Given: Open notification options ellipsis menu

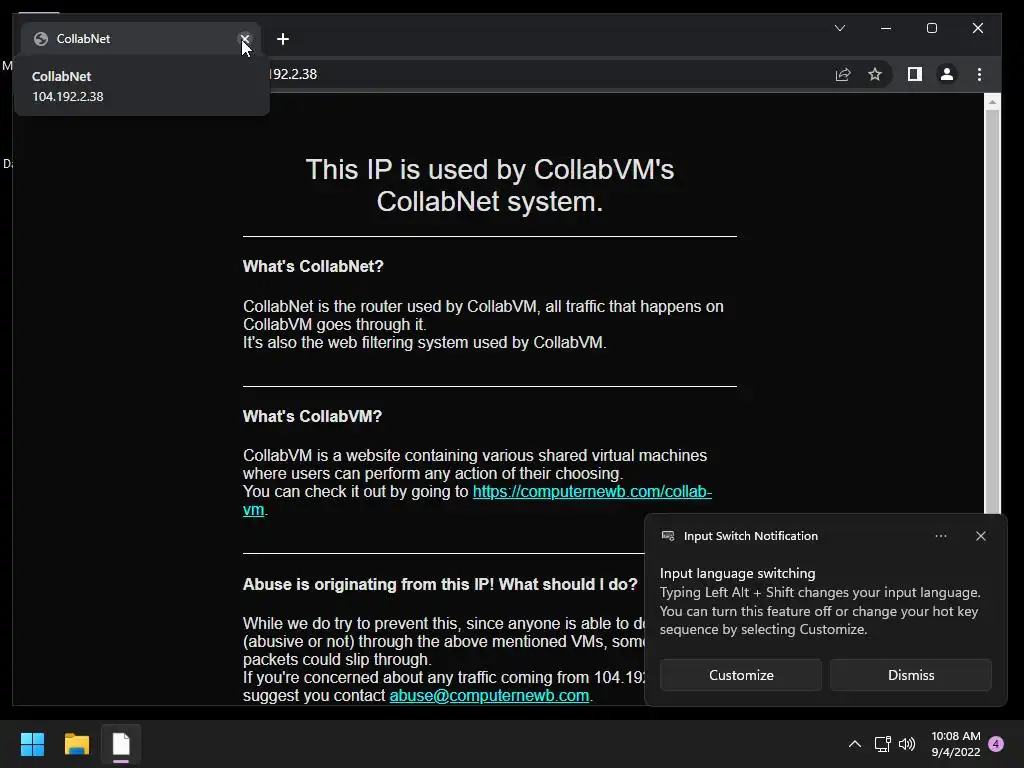Looking at the screenshot, I should (940, 536).
